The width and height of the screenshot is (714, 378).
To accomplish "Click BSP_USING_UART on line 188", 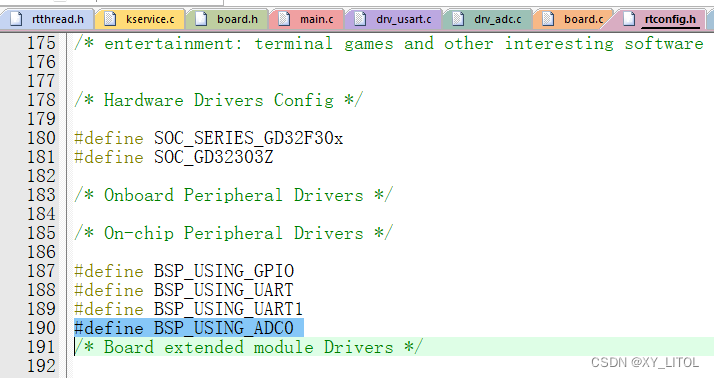I will 223,290.
